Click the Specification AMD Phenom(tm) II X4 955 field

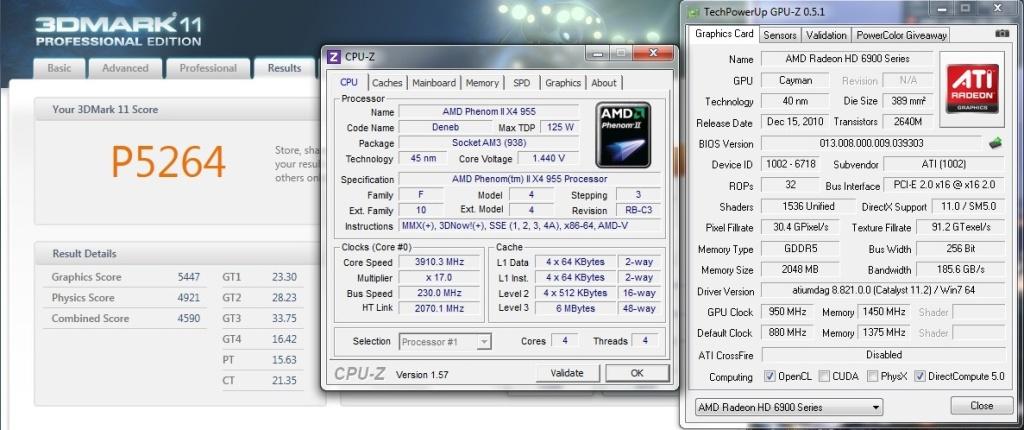pyautogui.click(x=529, y=179)
